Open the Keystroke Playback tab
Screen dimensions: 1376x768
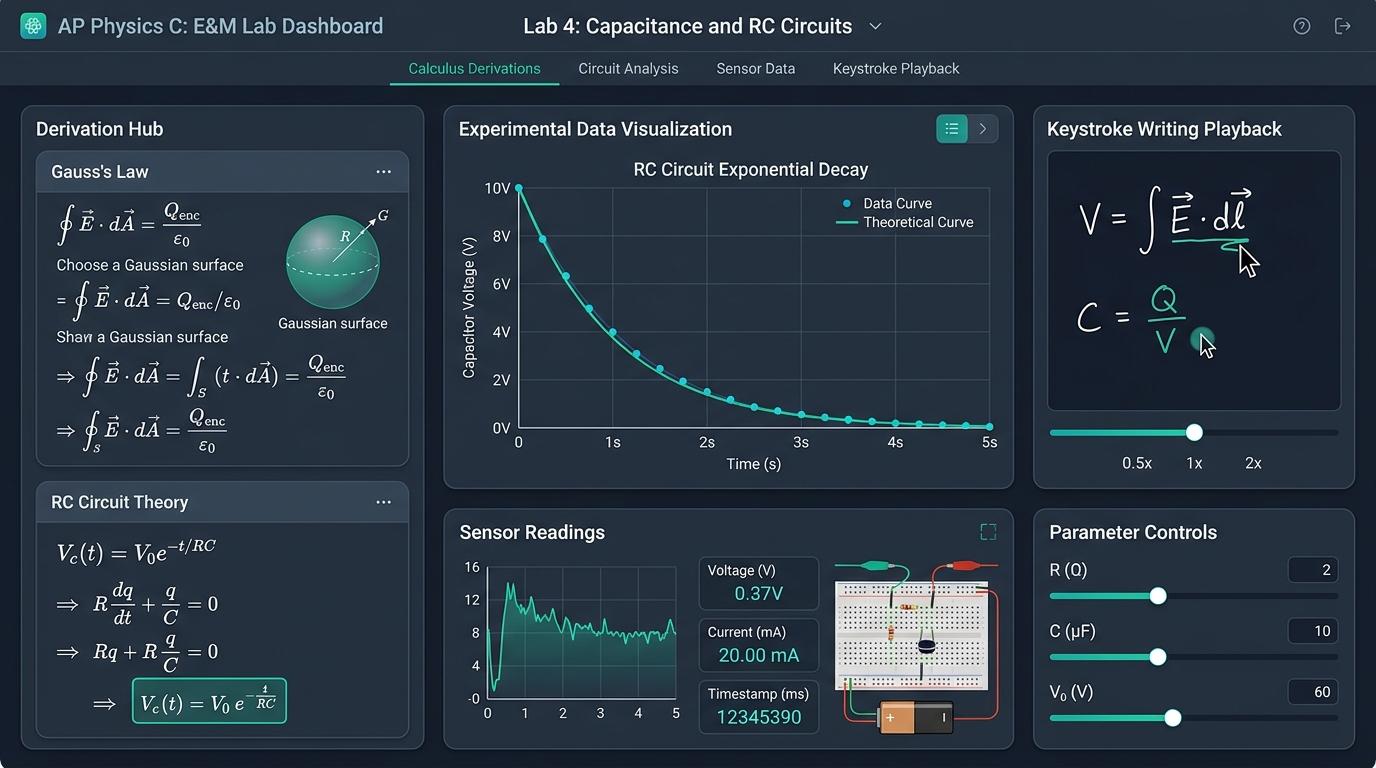(896, 69)
